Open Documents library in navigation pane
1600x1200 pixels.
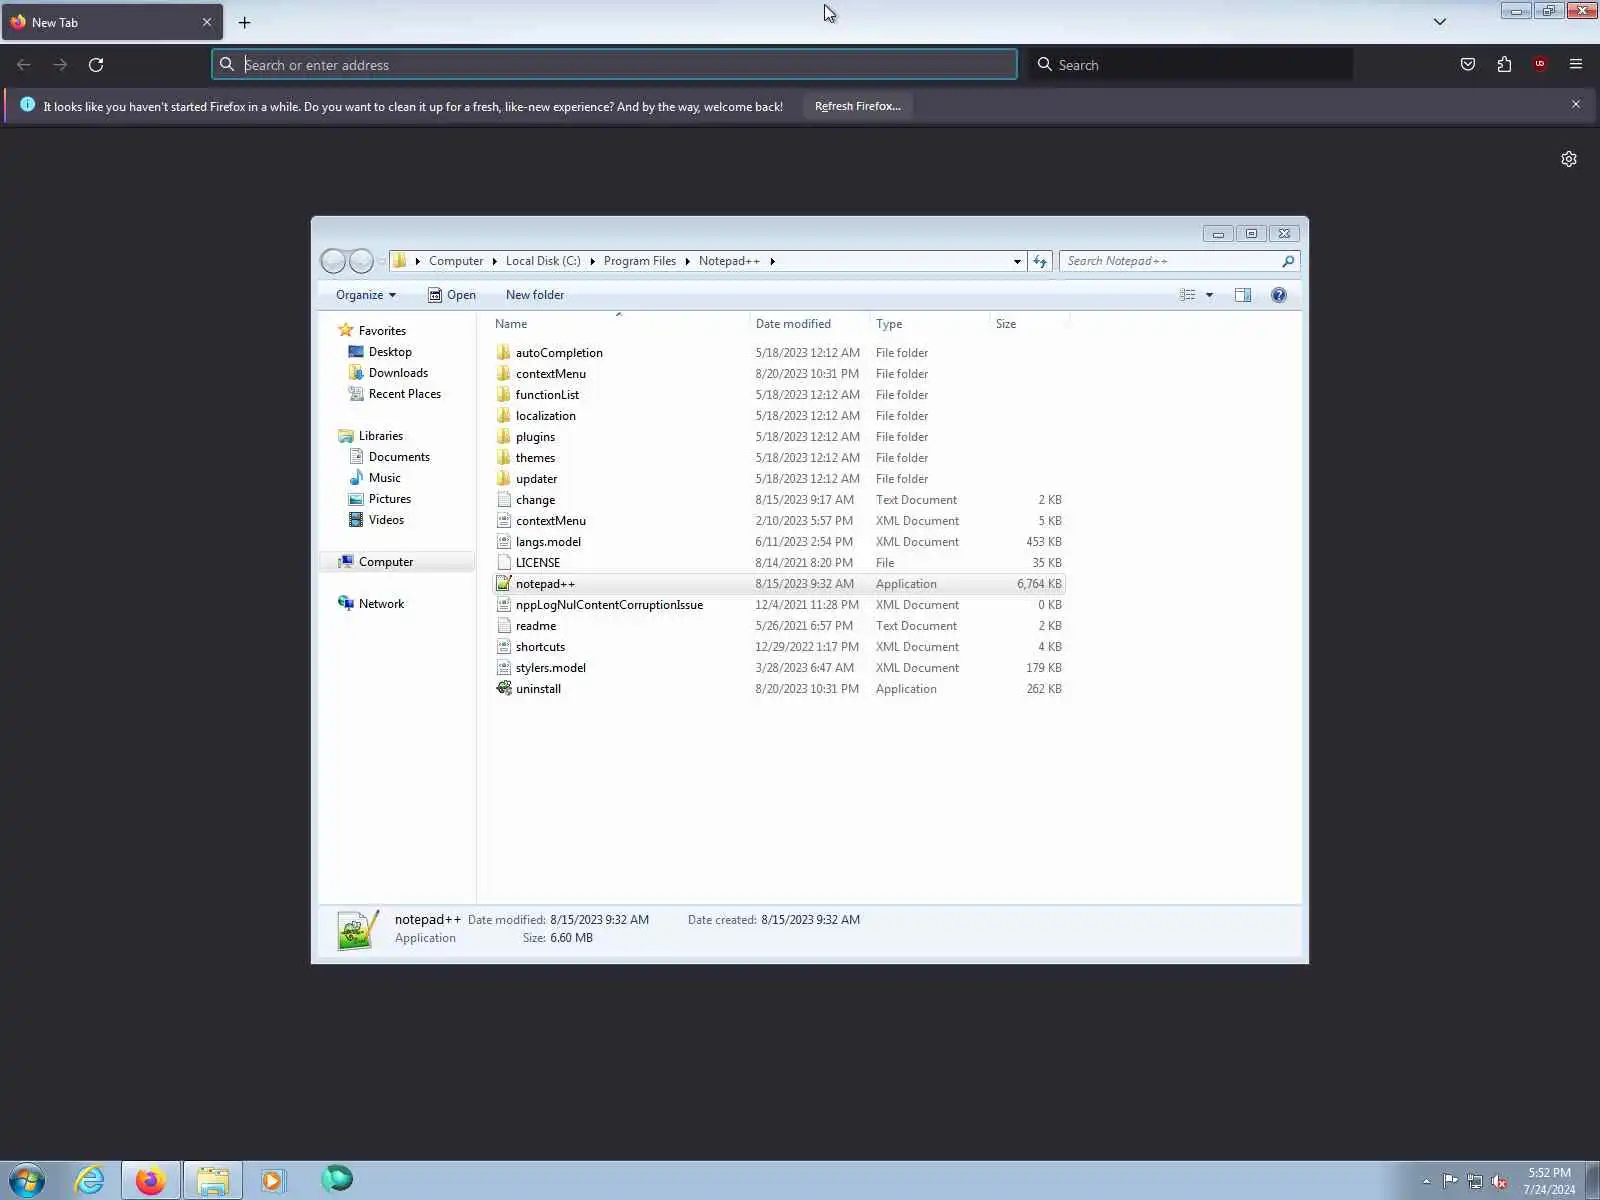pyautogui.click(x=399, y=457)
